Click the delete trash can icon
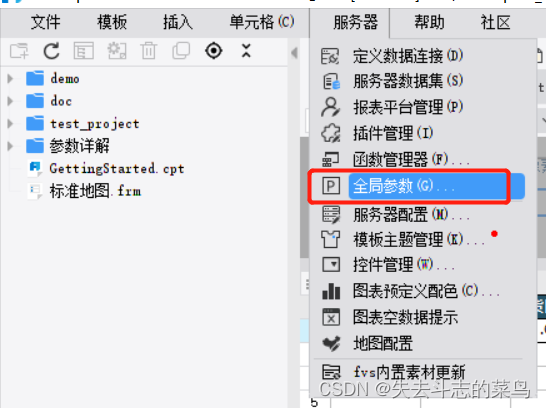The height and width of the screenshot is (408, 546). [x=149, y=51]
